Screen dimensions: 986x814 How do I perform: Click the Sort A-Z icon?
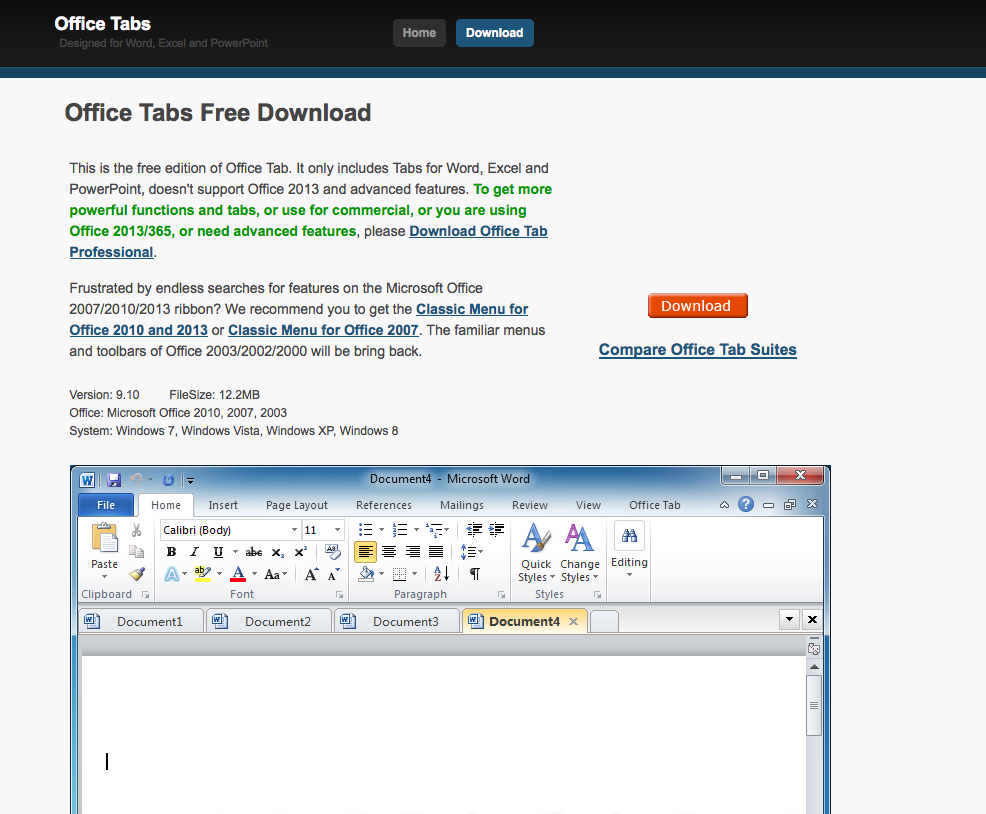(441, 574)
